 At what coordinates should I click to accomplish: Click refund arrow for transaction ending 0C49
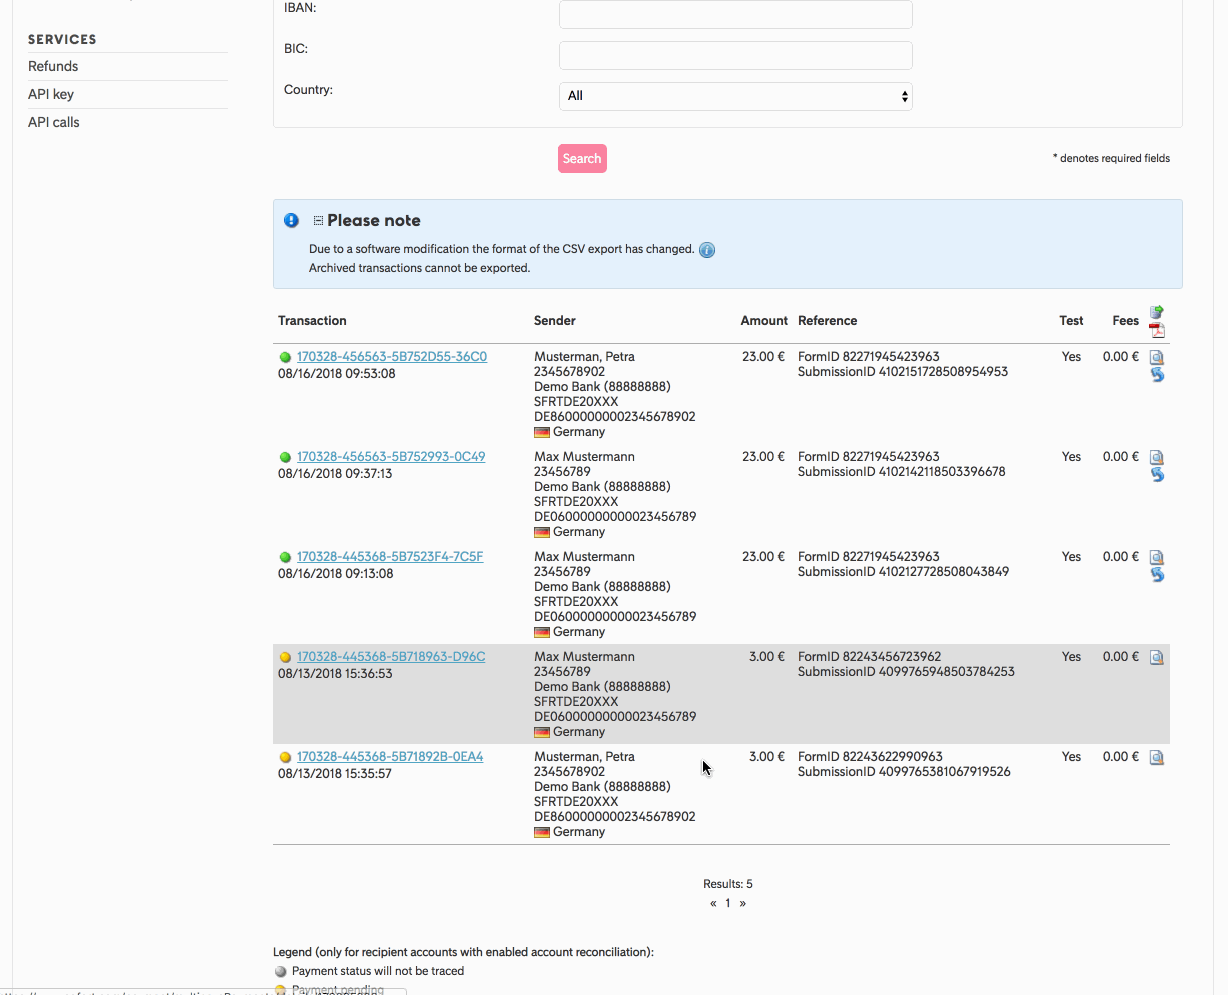coord(1157,475)
